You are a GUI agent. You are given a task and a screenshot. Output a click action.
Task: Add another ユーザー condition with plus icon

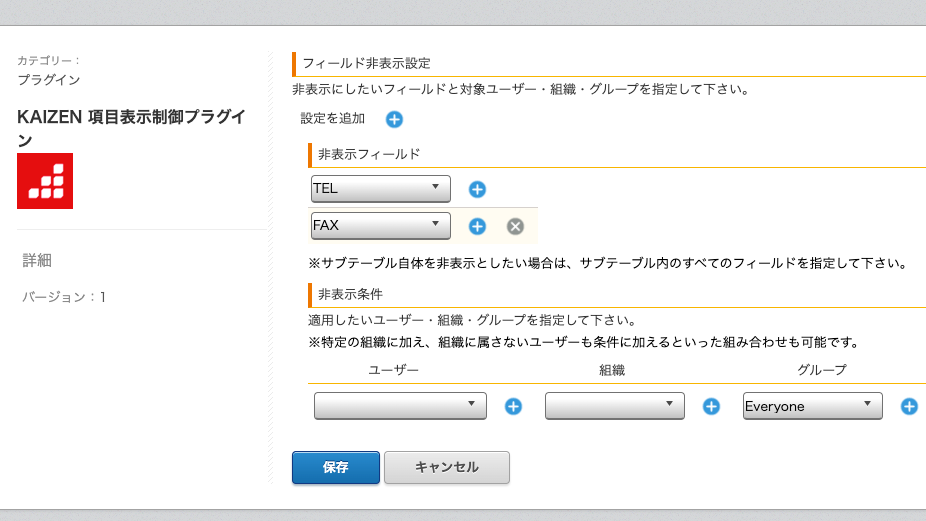point(513,406)
